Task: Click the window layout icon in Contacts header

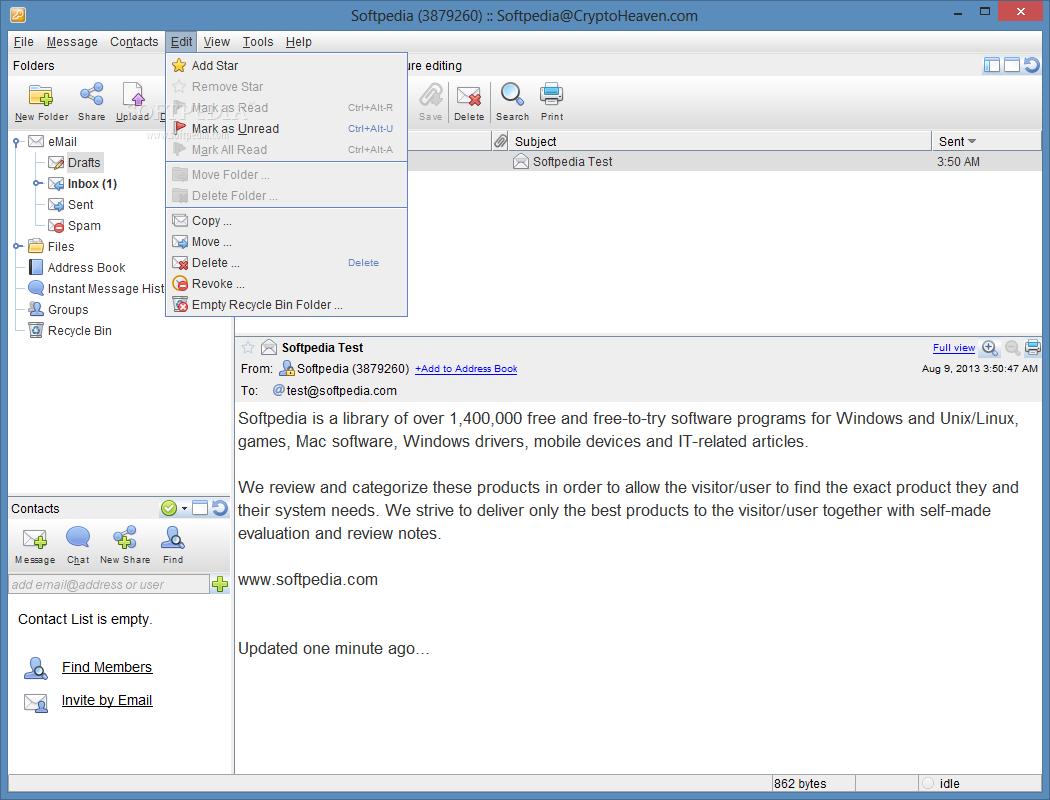Action: [200, 508]
